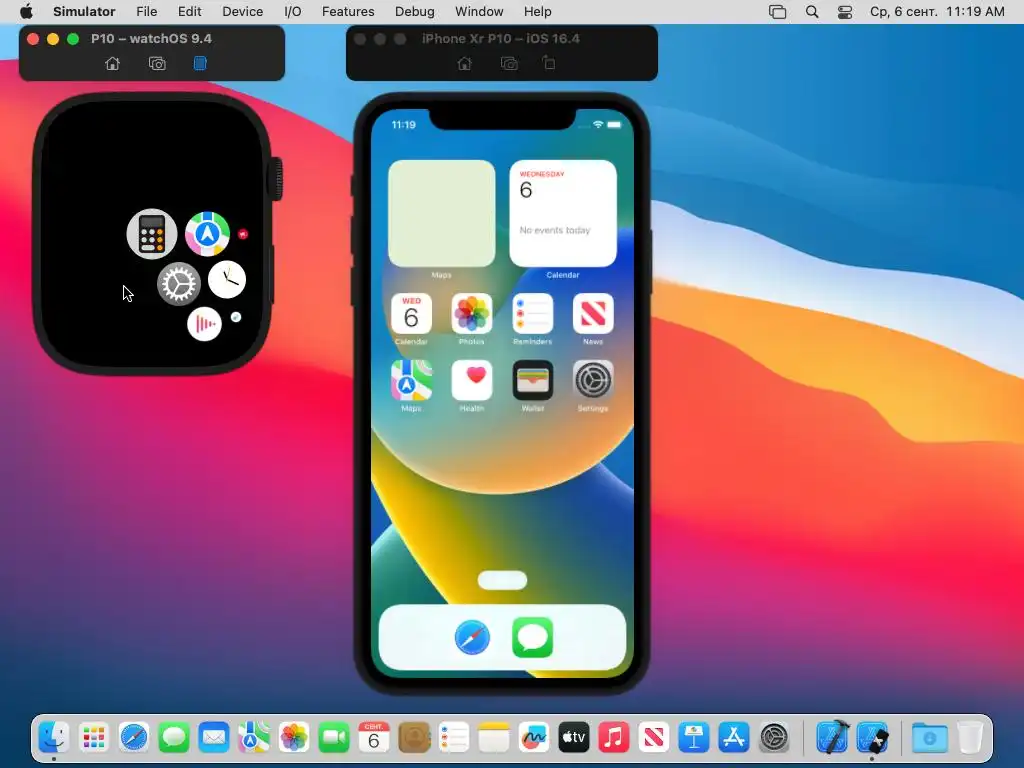Open the Apple menu
1024x768 pixels.
pos(26,12)
